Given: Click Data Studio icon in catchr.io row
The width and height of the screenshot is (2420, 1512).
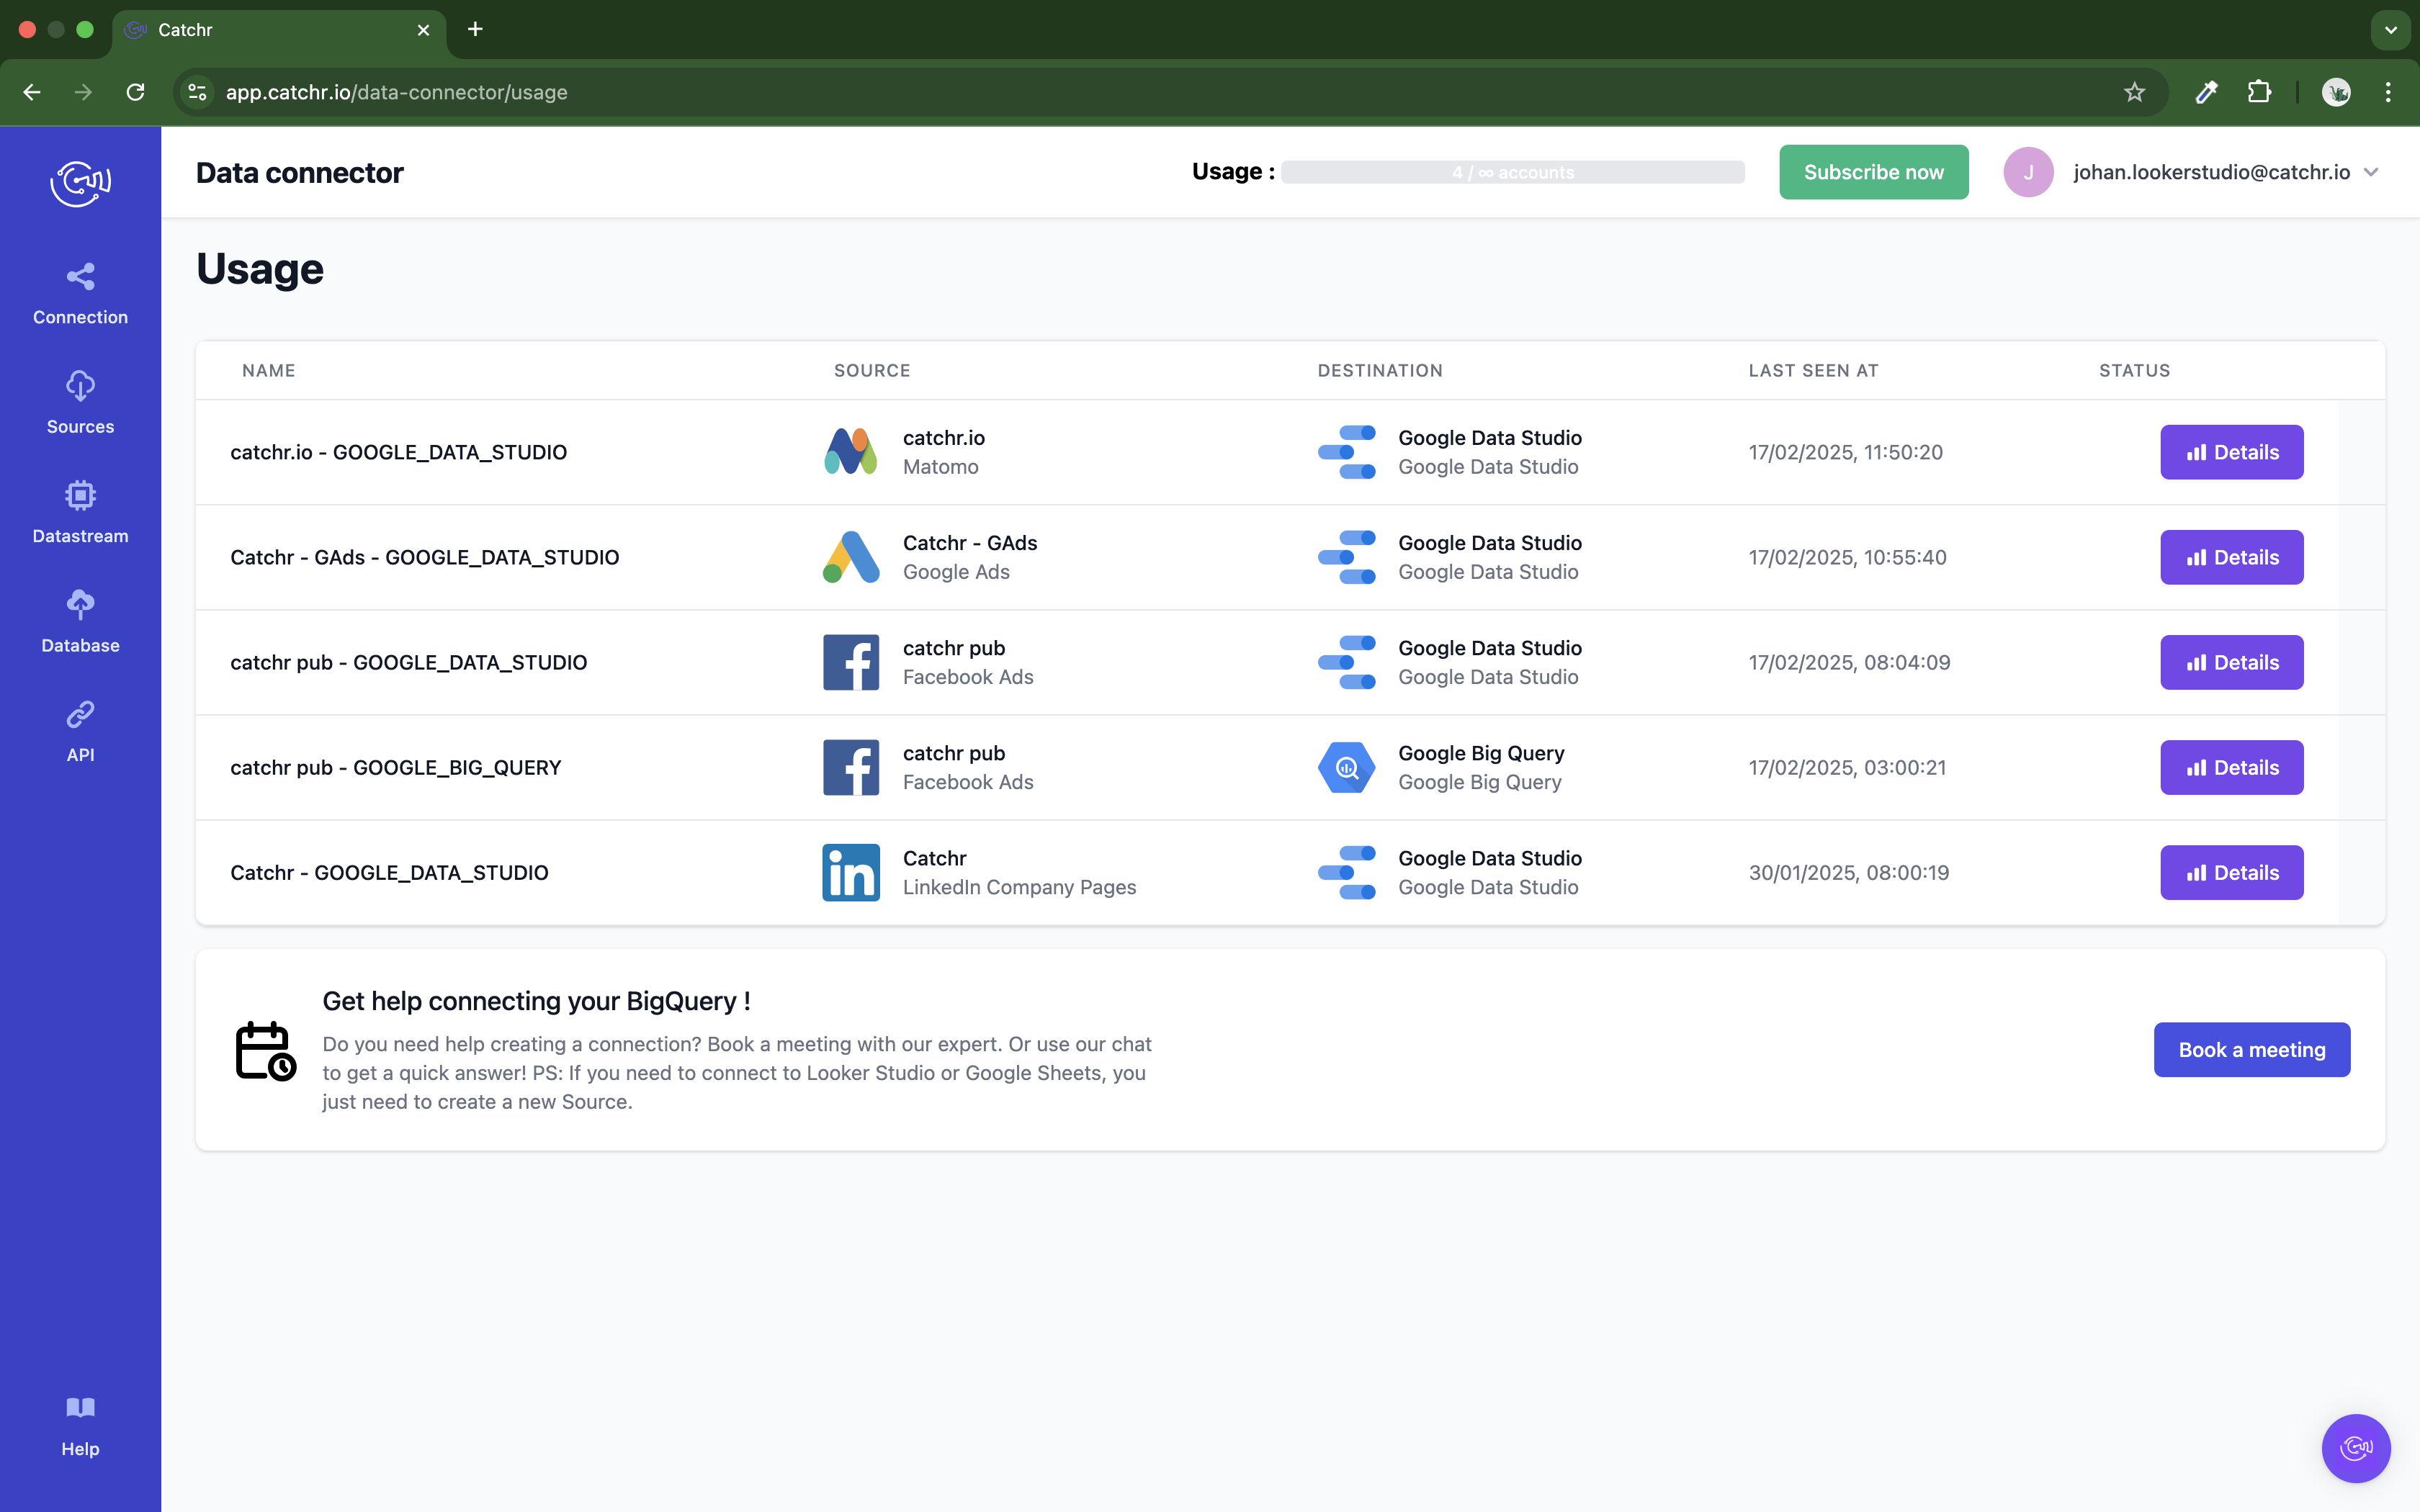Looking at the screenshot, I should [1346, 452].
